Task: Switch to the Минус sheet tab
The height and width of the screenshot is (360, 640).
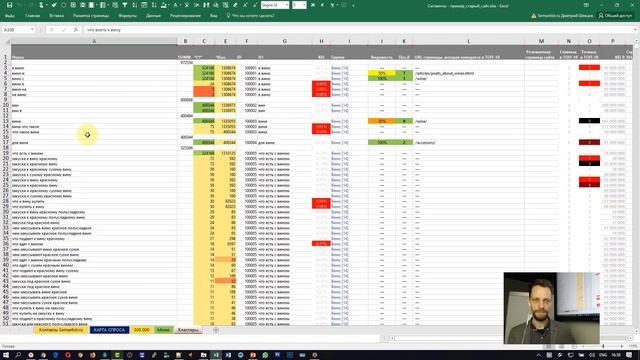Action: pos(163,330)
